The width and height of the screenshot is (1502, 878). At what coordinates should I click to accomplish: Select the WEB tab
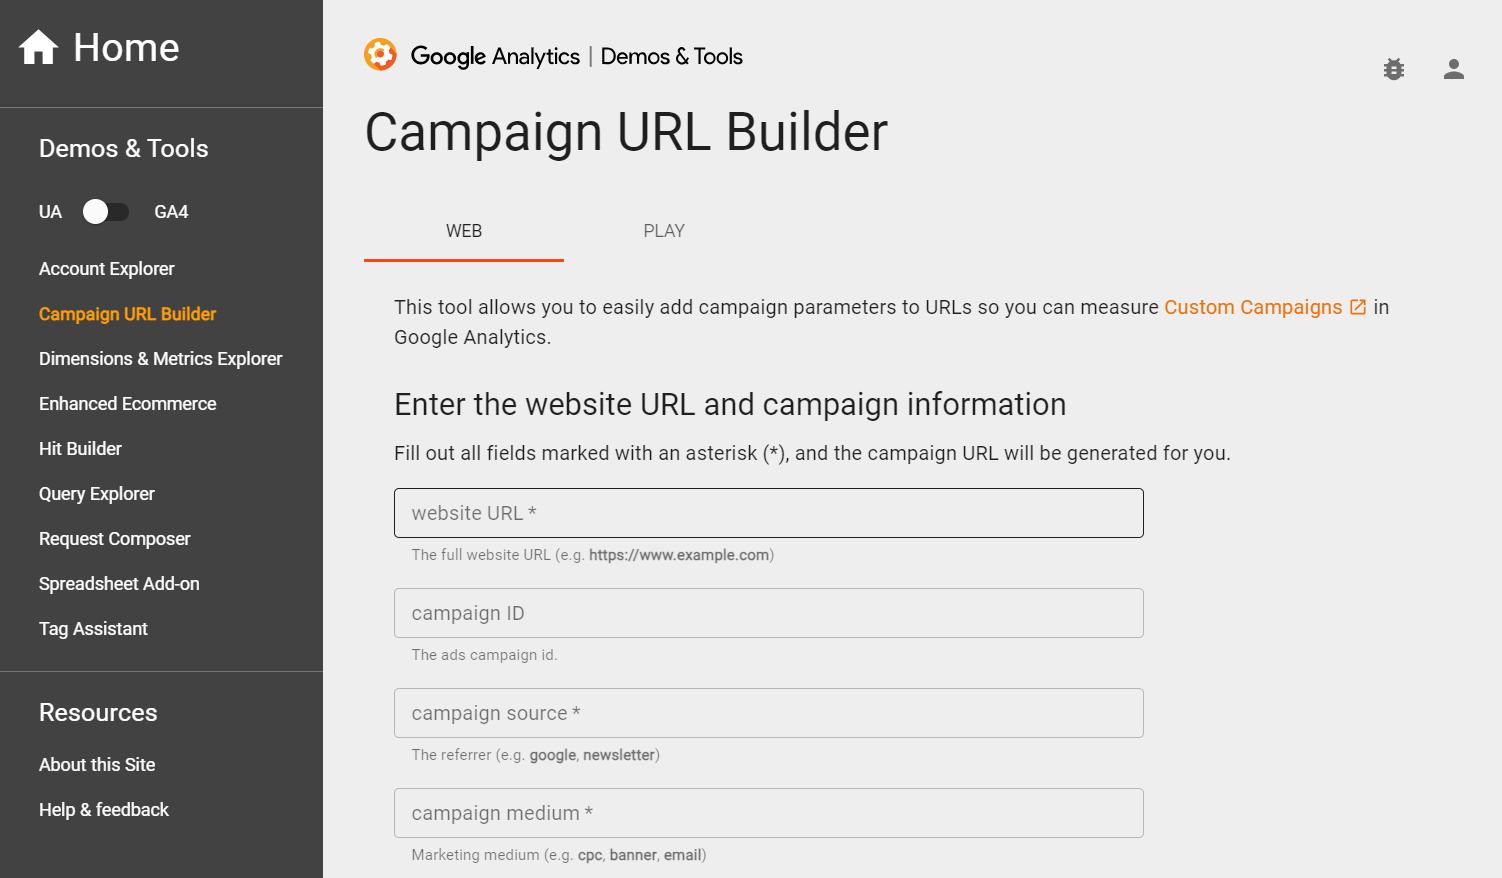click(463, 231)
